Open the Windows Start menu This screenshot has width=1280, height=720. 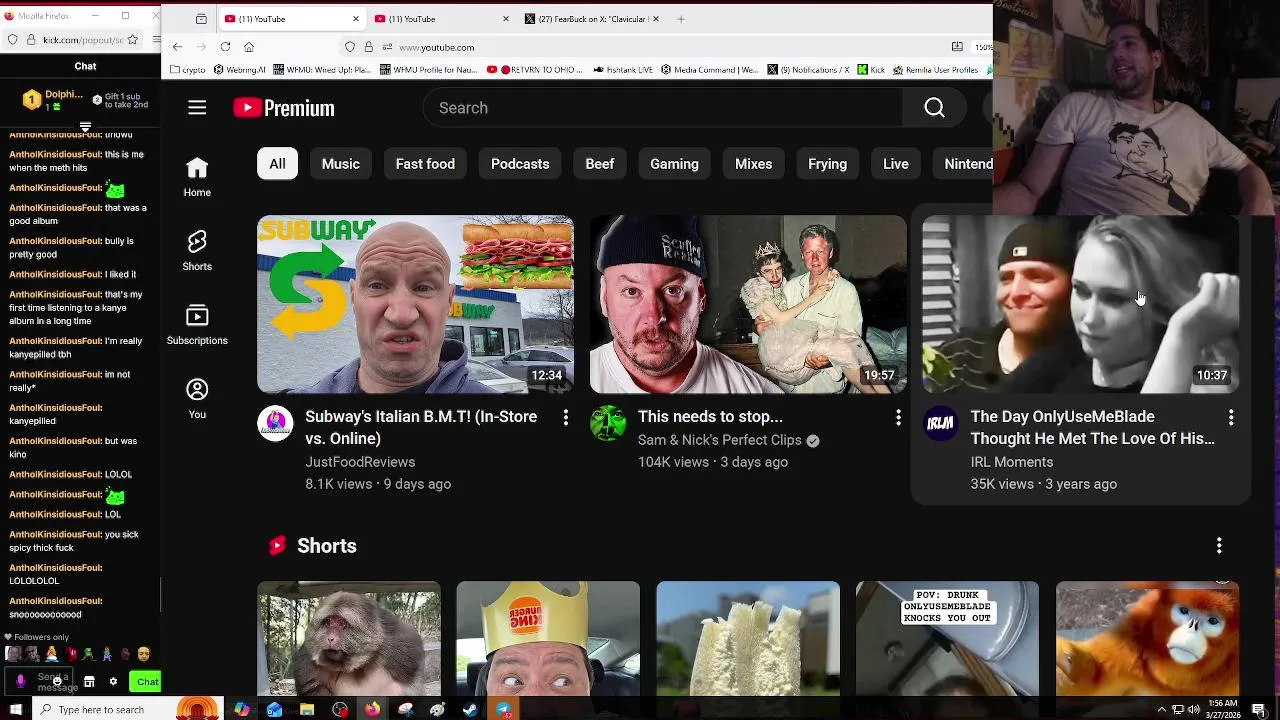(15, 710)
